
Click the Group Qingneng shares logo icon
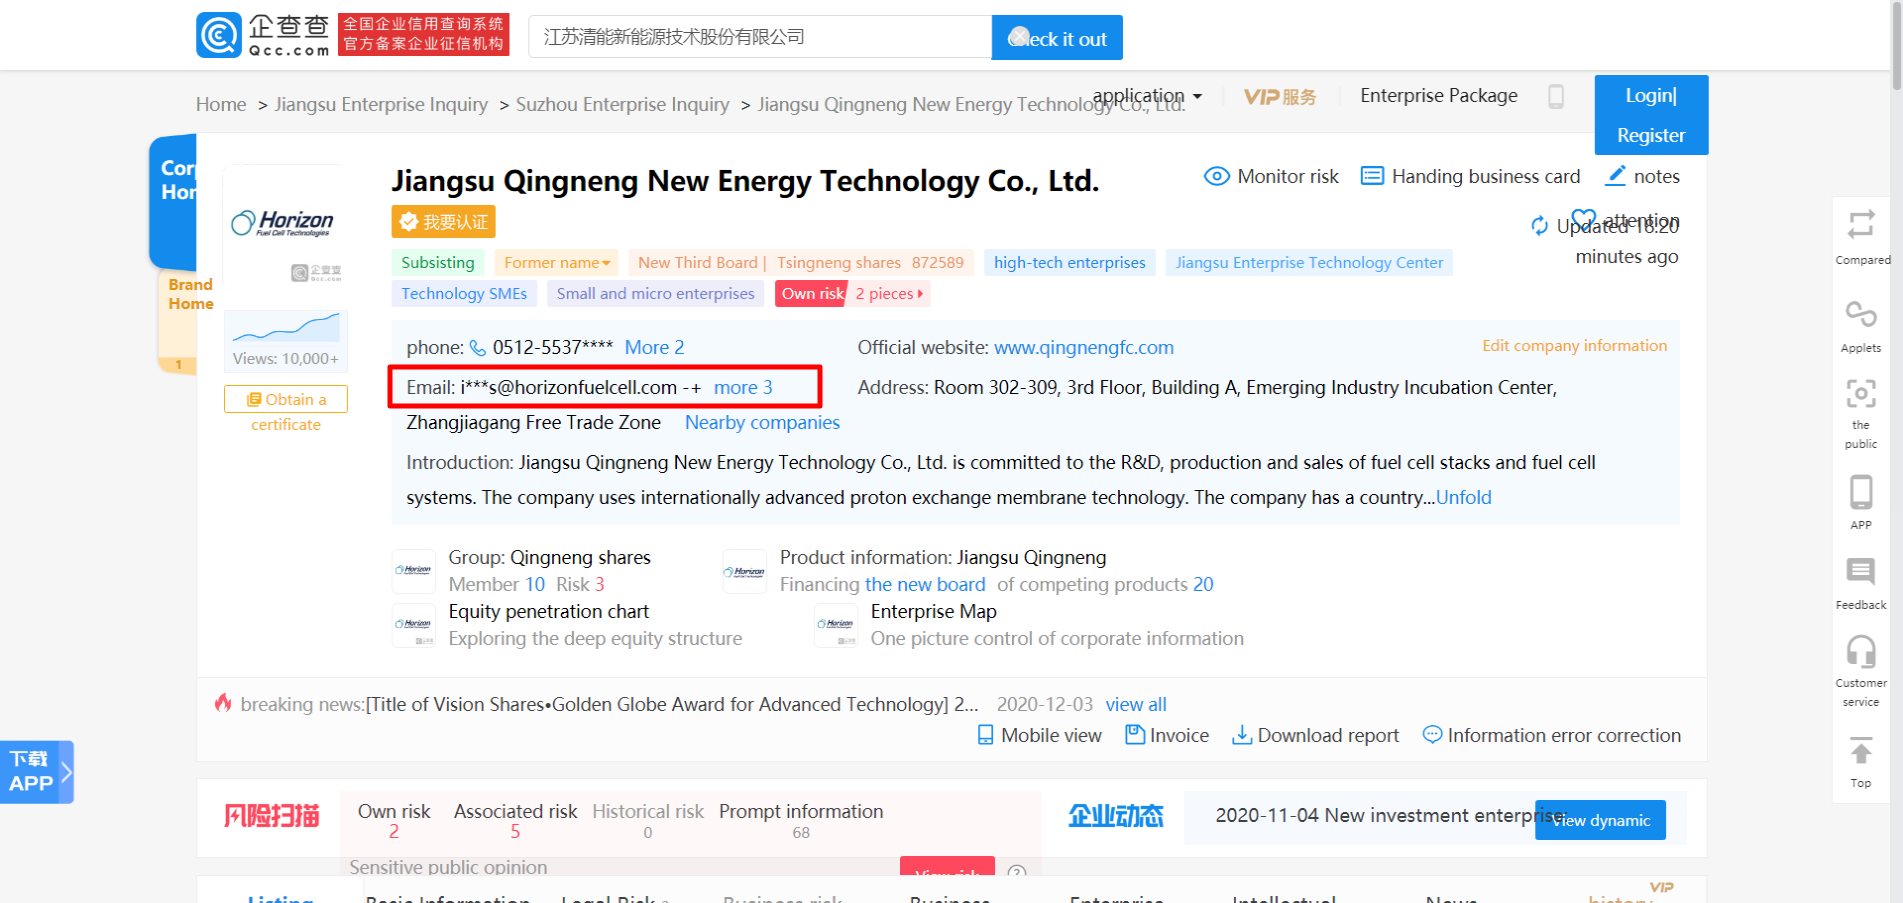413,571
